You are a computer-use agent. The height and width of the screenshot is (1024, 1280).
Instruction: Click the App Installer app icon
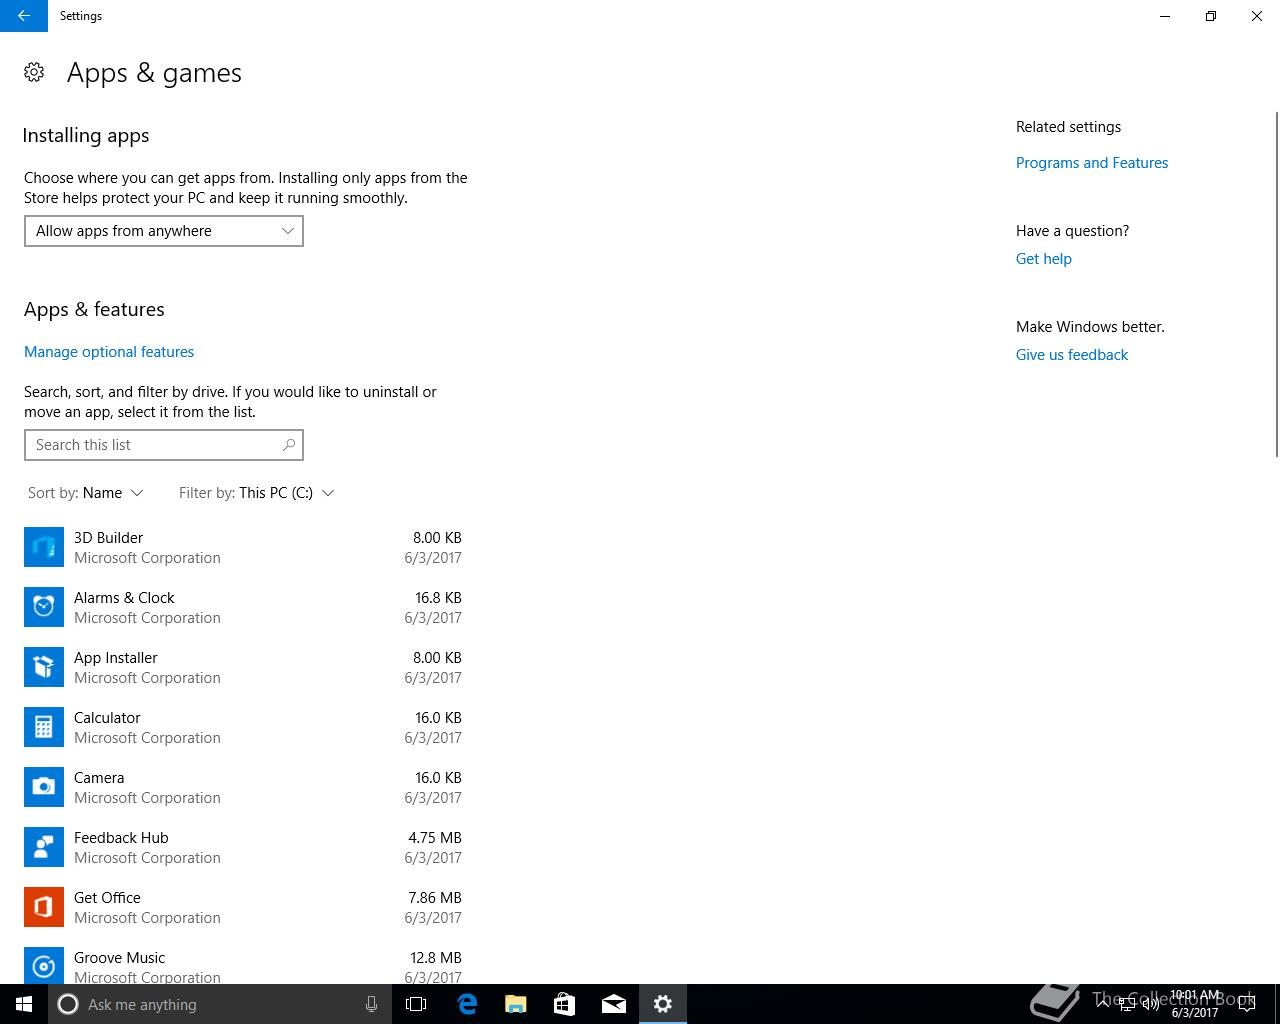[44, 667]
